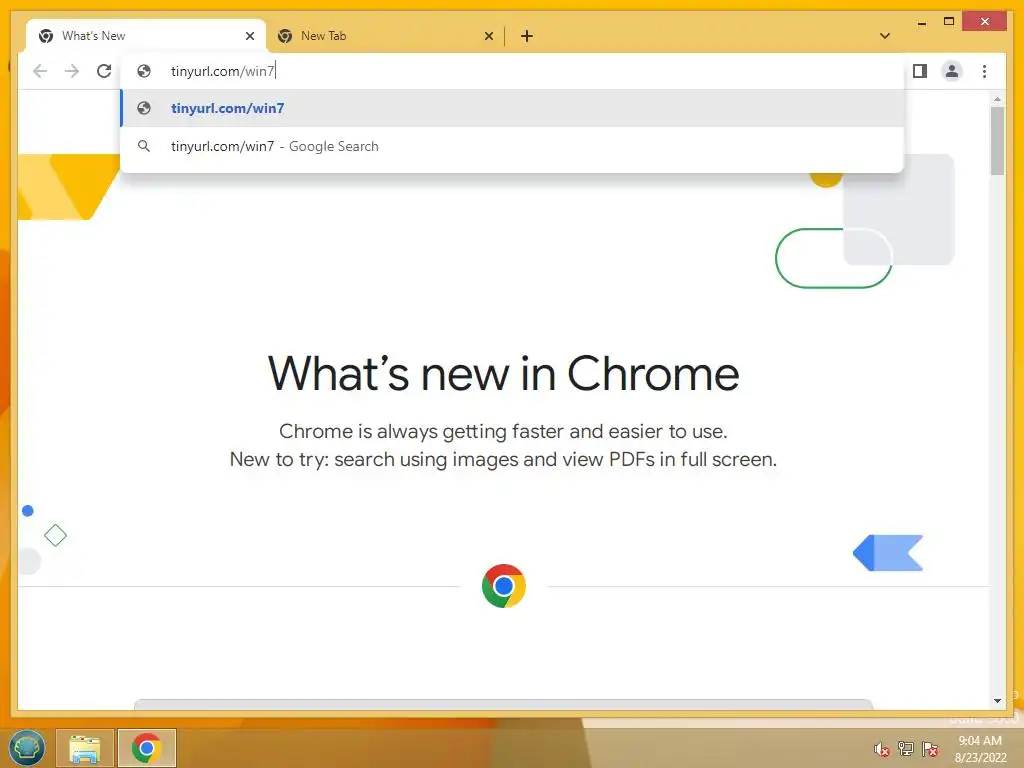Click the 'New to try: search using images' line
The height and width of the screenshot is (768, 1024).
coord(504,459)
